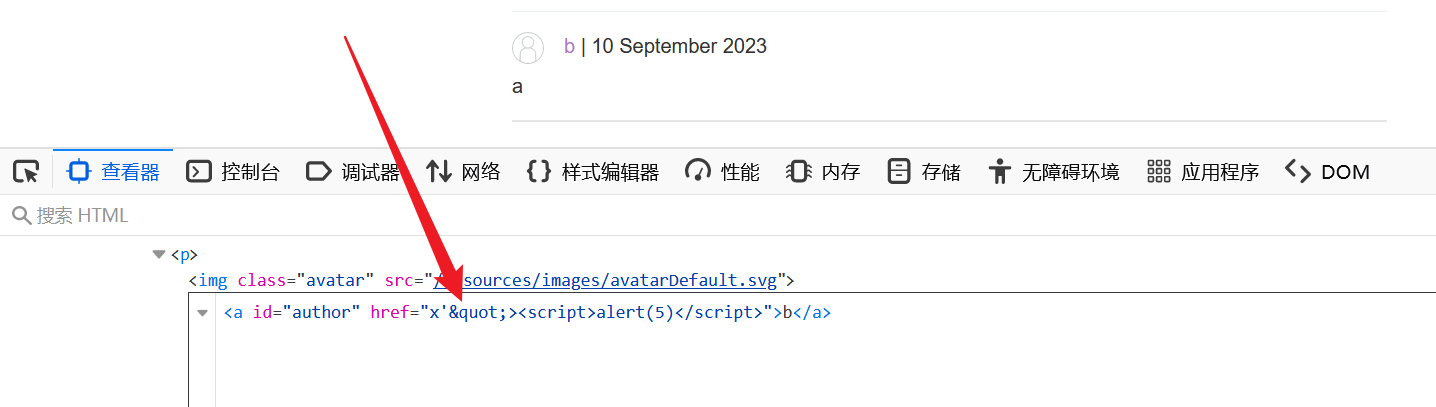Switch to the 应用程序 Application tab
Viewport: 1436px width, 407px height.
point(1203,172)
